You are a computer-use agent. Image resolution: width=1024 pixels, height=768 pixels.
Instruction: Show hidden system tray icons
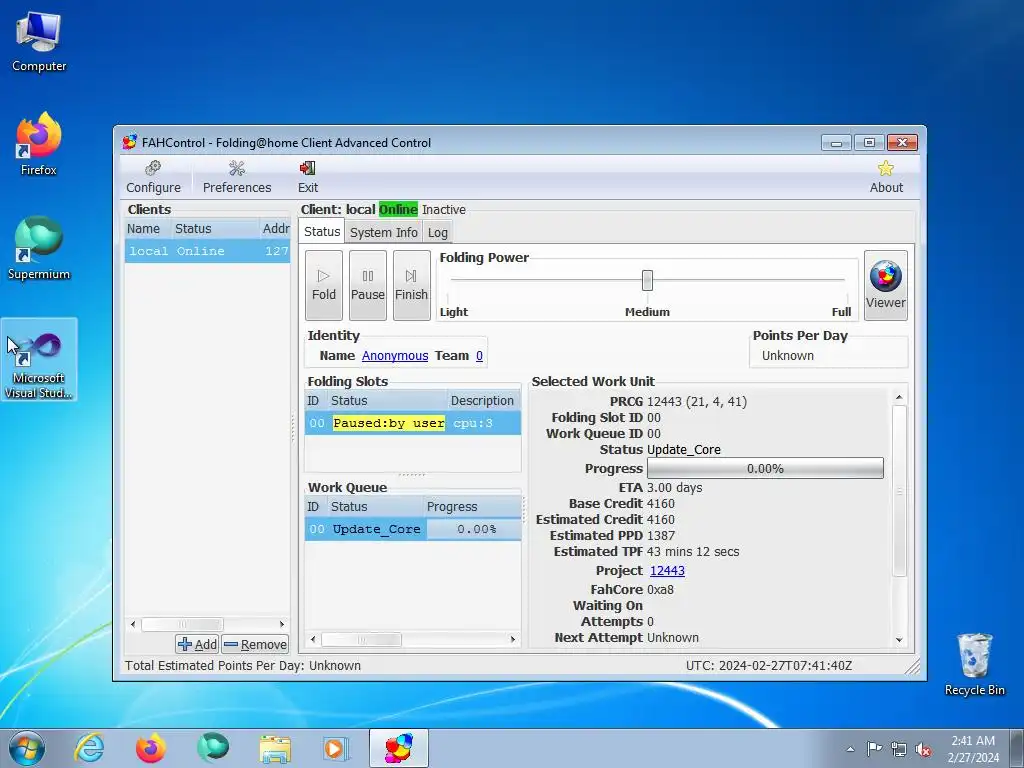point(850,749)
